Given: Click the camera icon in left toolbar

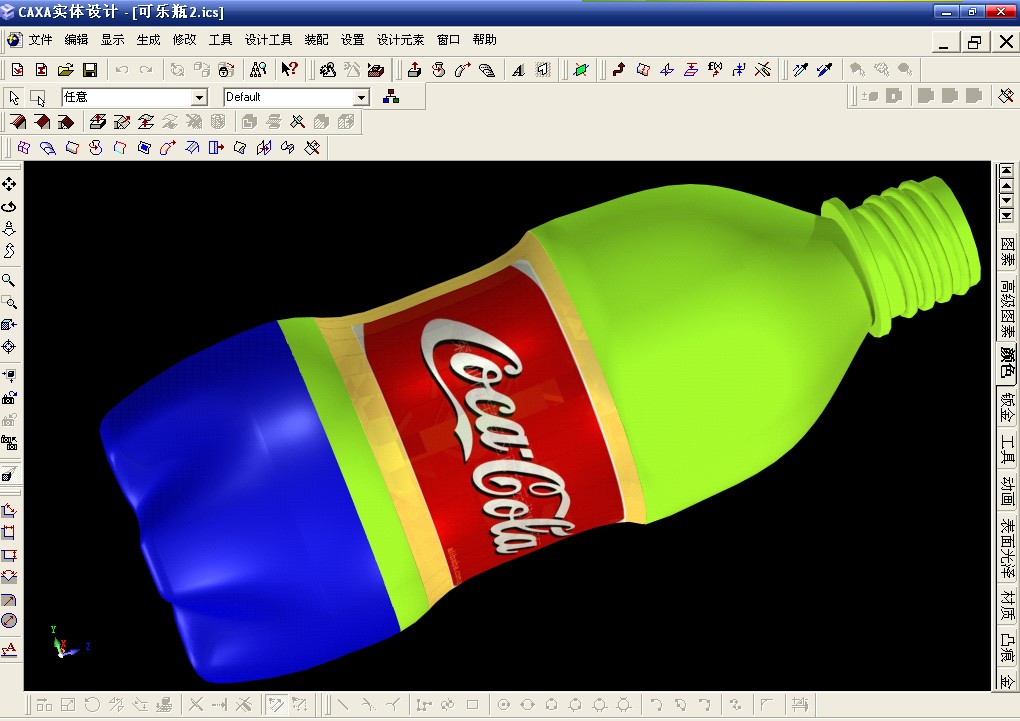Looking at the screenshot, I should (x=8, y=398).
